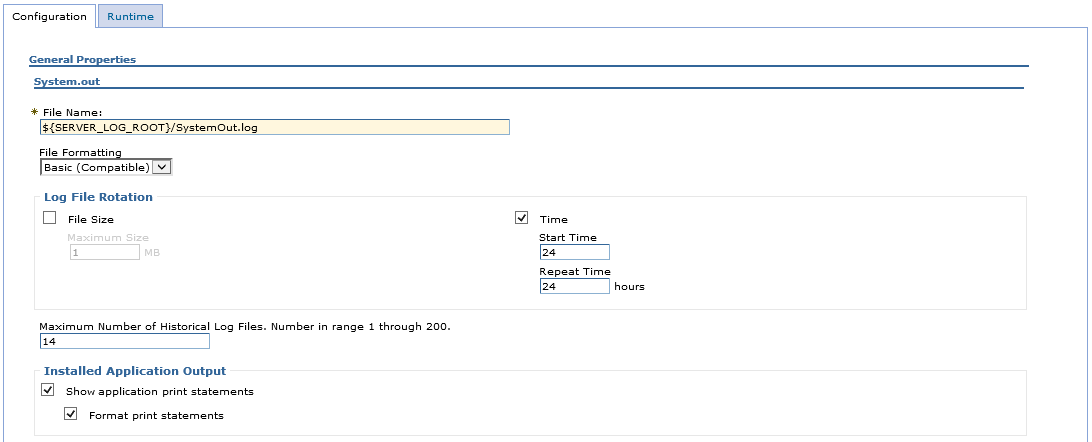Focus the File Name text field
1092x442 pixels.
coord(274,127)
